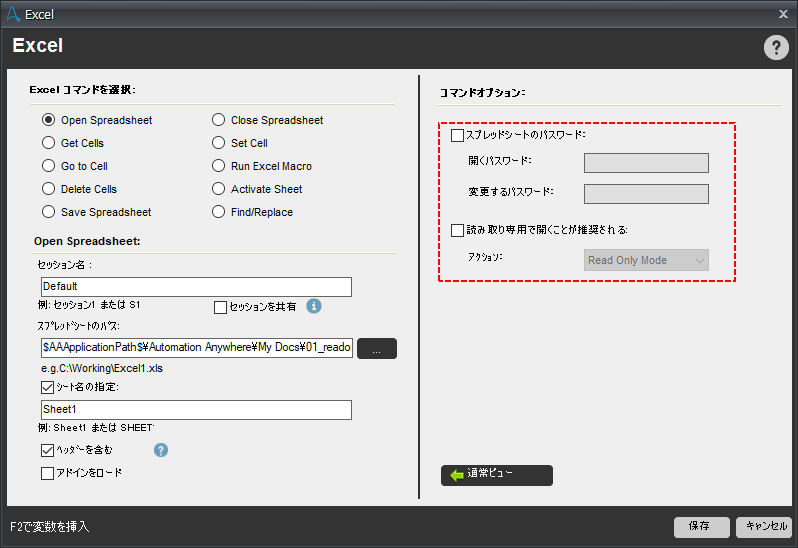The height and width of the screenshot is (548, 798).
Task: Toggle the ヘッダーを含む checkbox
Action: 47,450
